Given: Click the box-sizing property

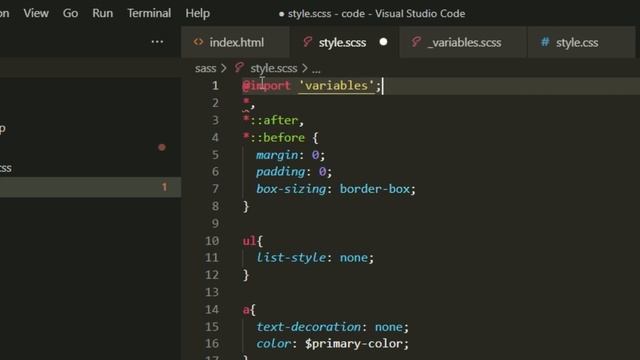Looking at the screenshot, I should (291, 189).
